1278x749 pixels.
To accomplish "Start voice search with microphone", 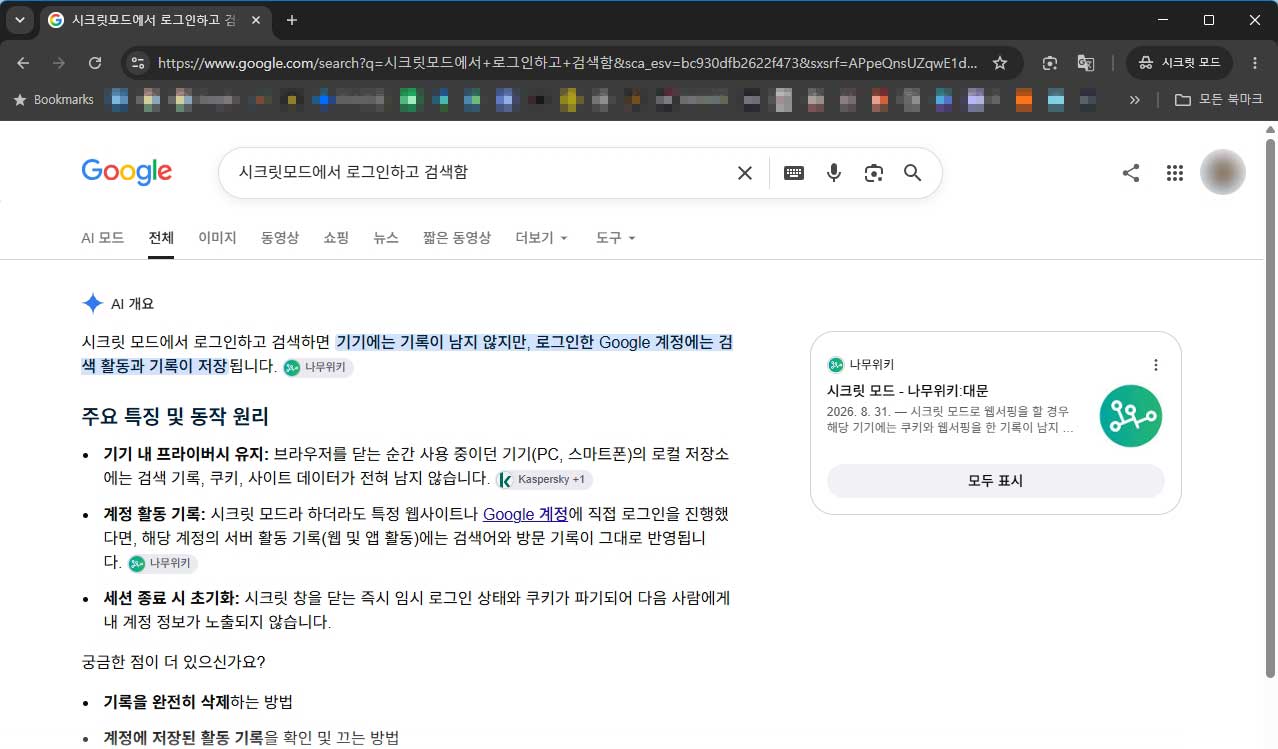I will click(x=834, y=173).
